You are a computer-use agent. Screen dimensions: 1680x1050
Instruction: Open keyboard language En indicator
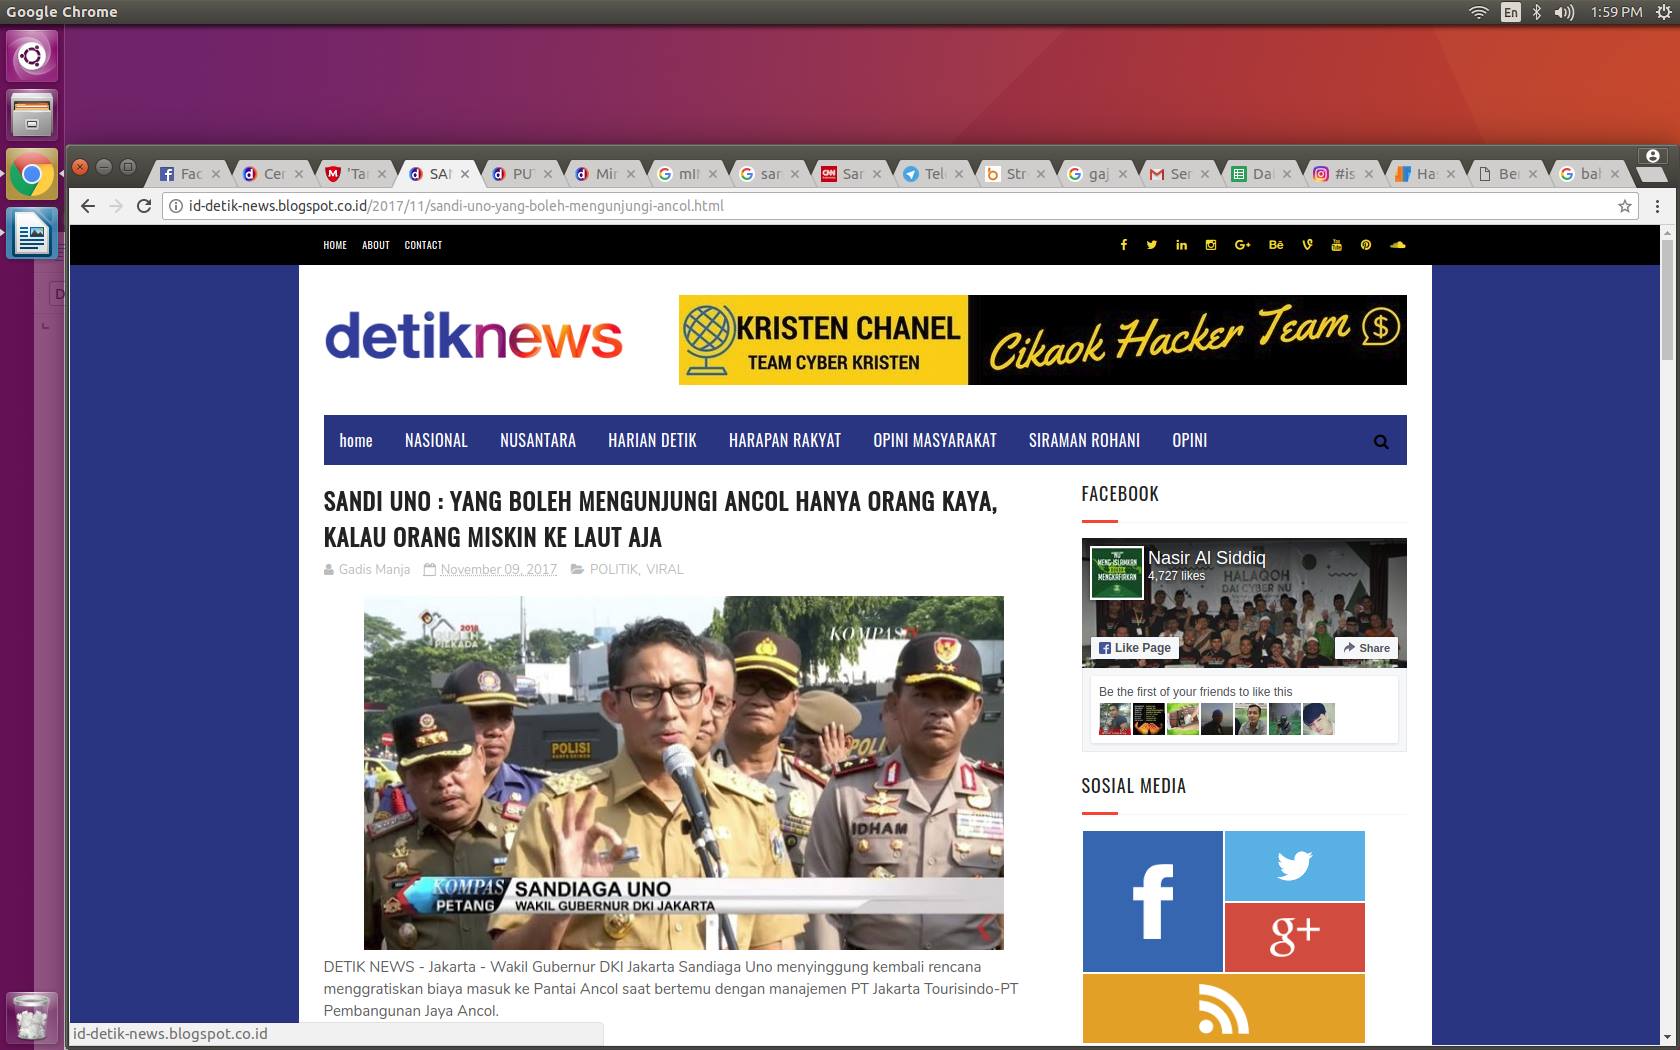(1510, 12)
